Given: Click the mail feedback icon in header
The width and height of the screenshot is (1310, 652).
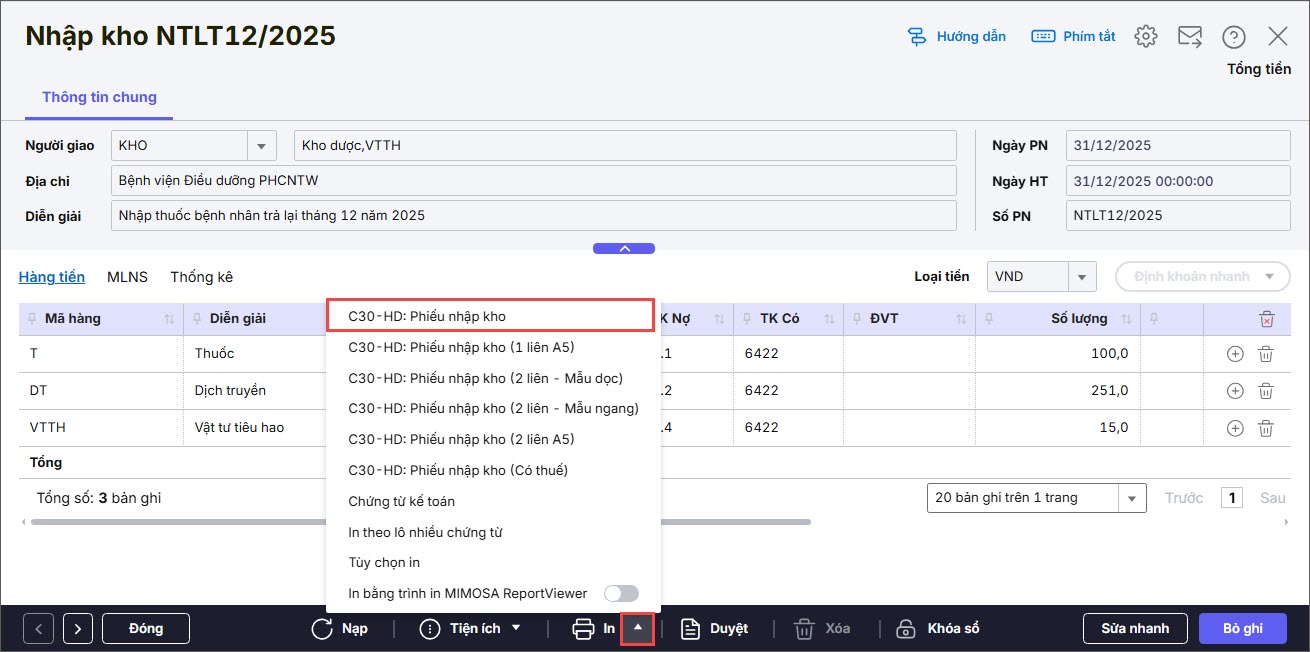Looking at the screenshot, I should point(1190,37).
